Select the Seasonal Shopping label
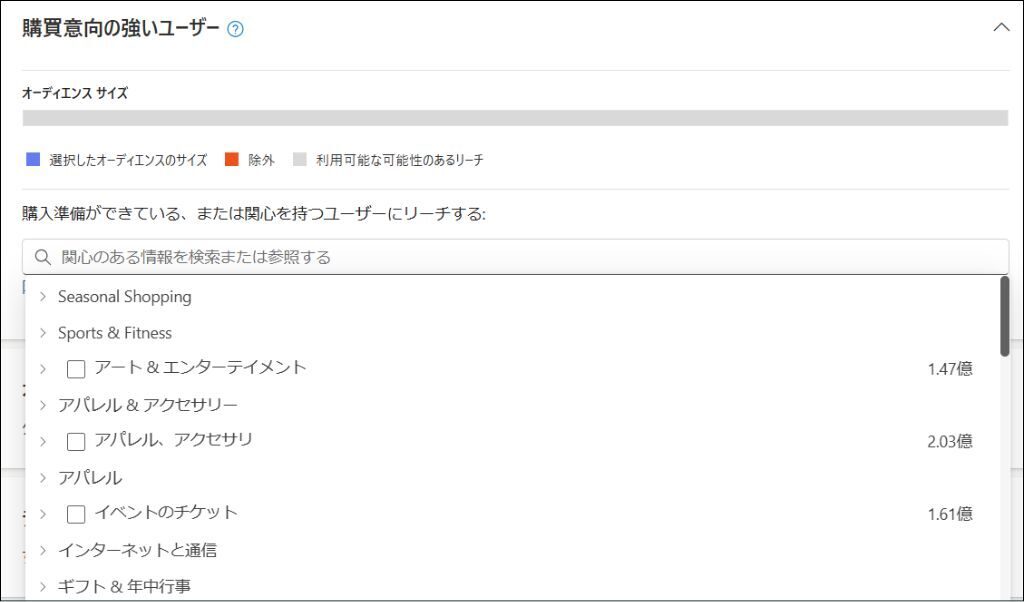This screenshot has width=1024, height=602. click(x=125, y=296)
